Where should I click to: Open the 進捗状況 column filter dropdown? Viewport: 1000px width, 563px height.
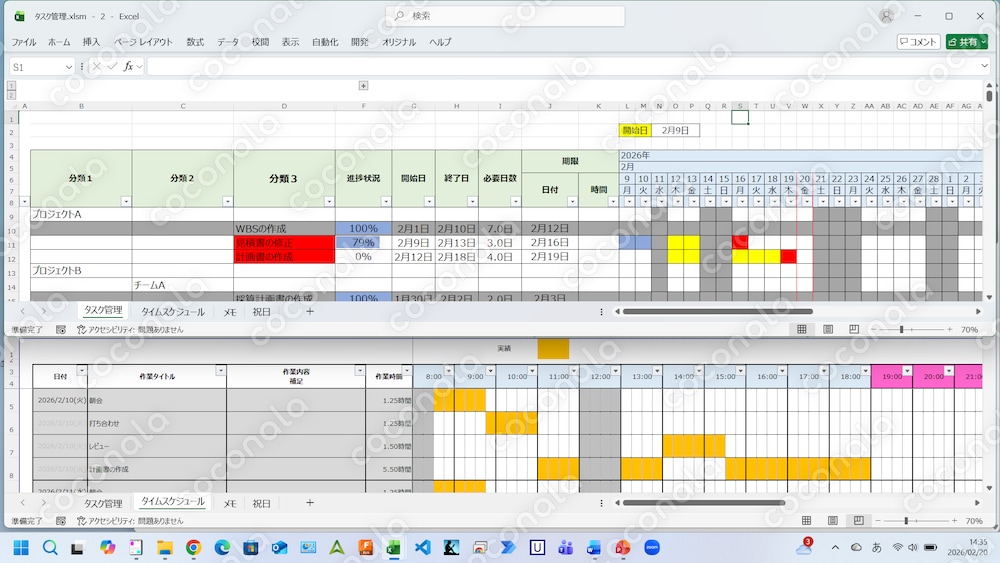385,201
